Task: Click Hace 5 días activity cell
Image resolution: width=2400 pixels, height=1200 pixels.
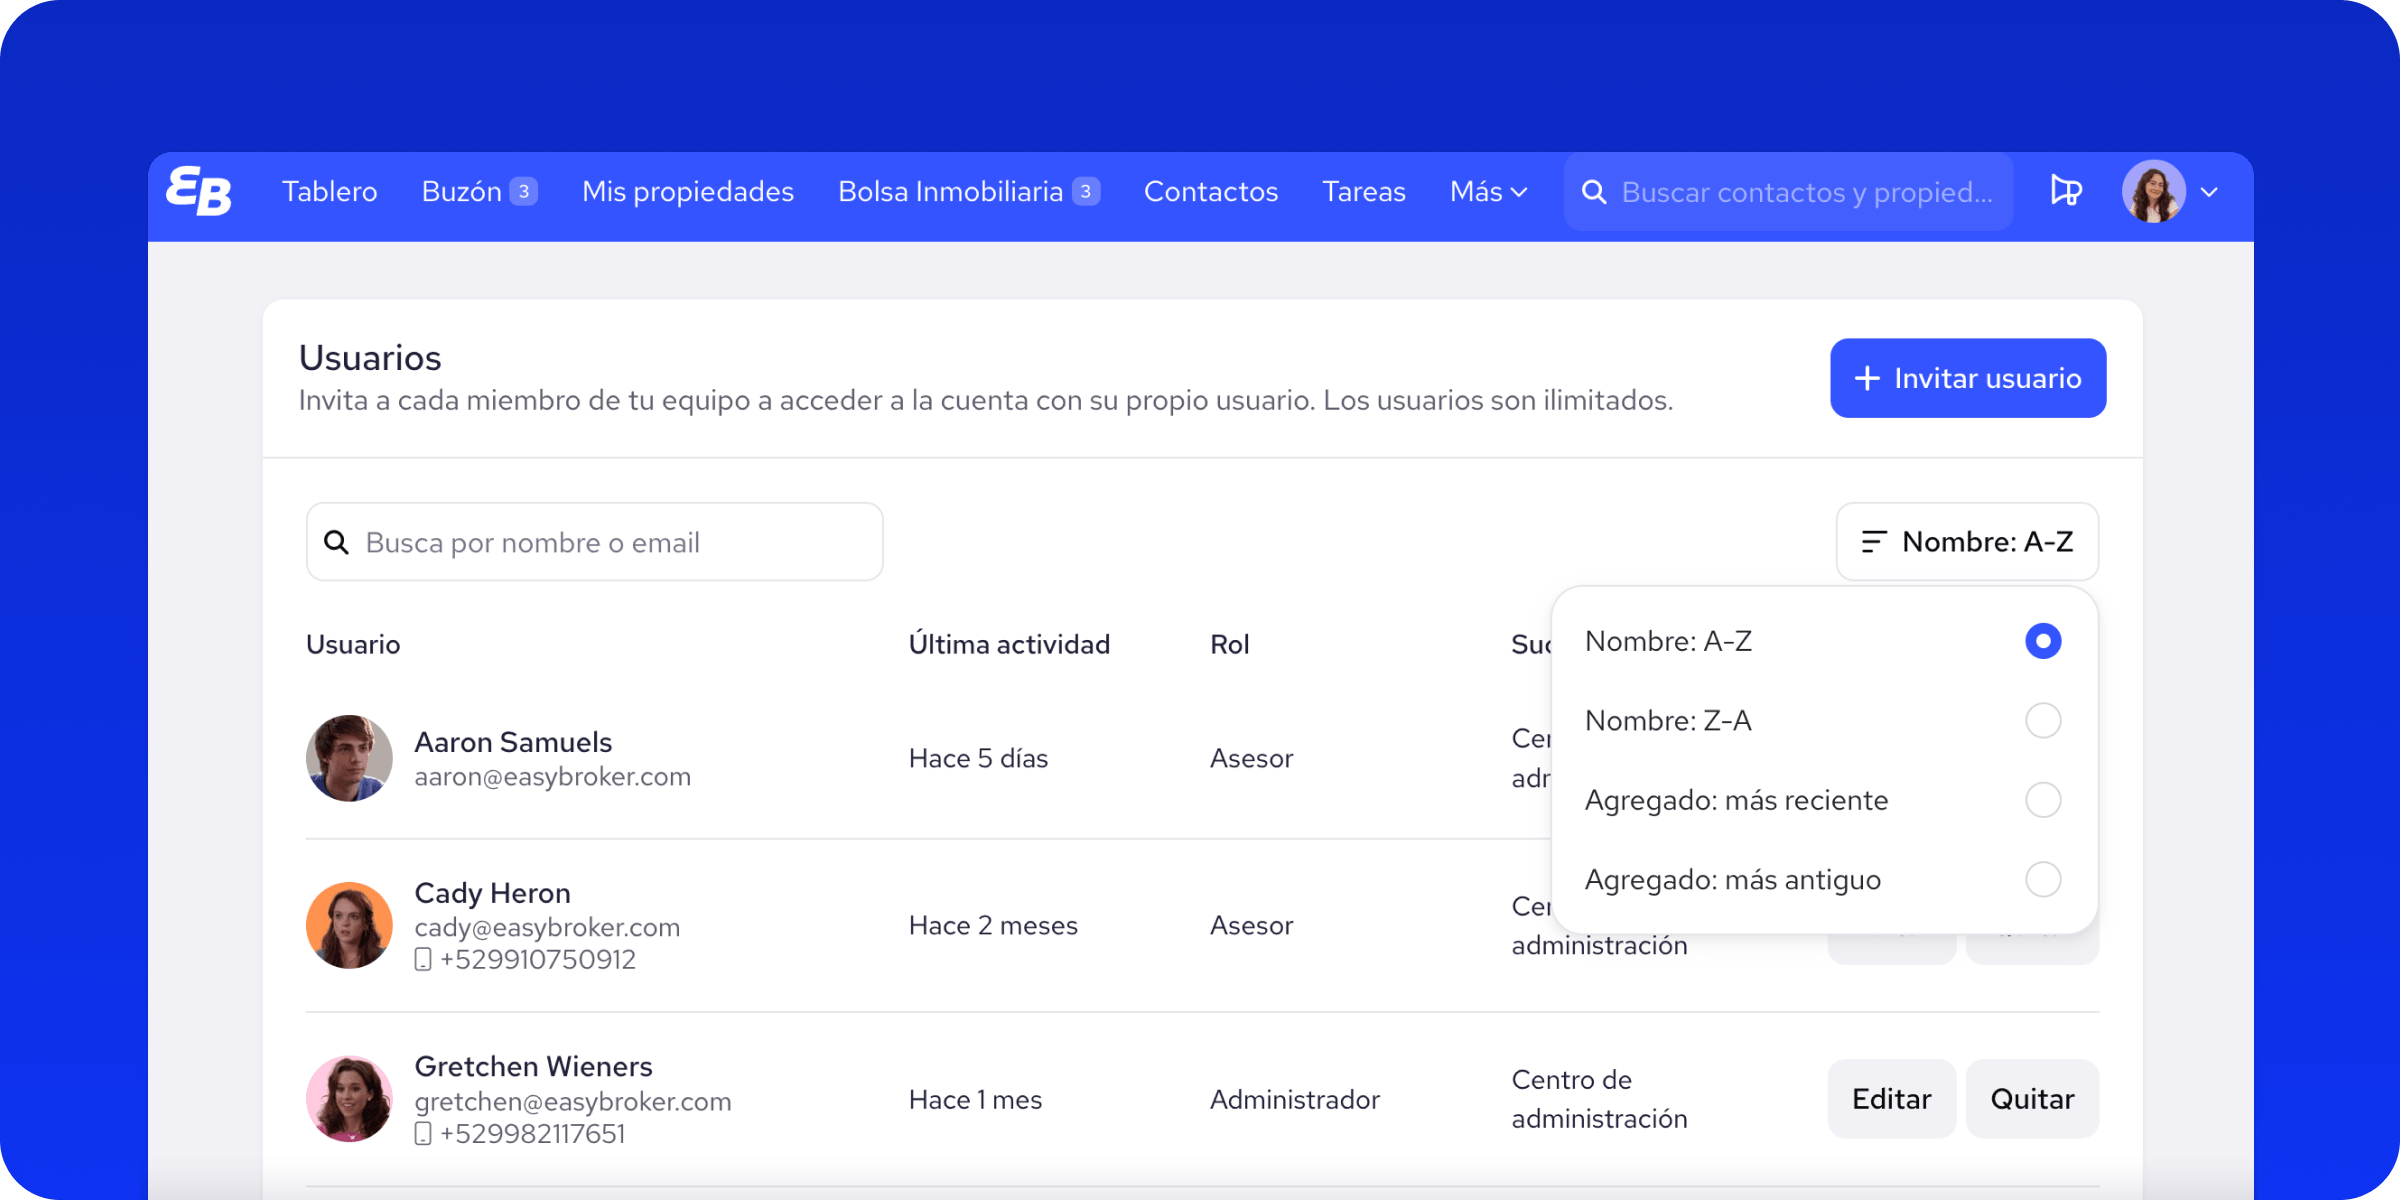Action: click(978, 758)
